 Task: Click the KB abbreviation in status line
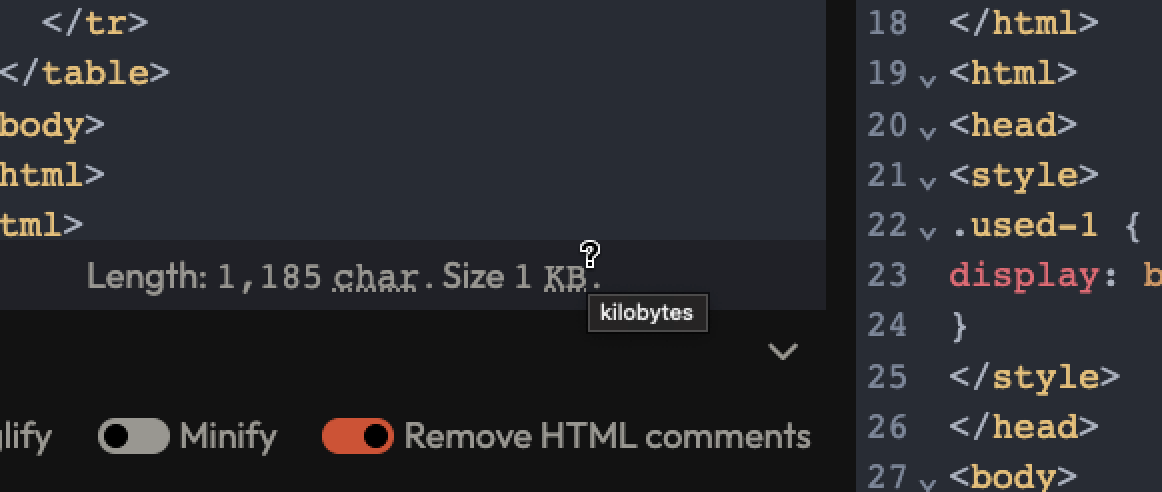pos(565,278)
